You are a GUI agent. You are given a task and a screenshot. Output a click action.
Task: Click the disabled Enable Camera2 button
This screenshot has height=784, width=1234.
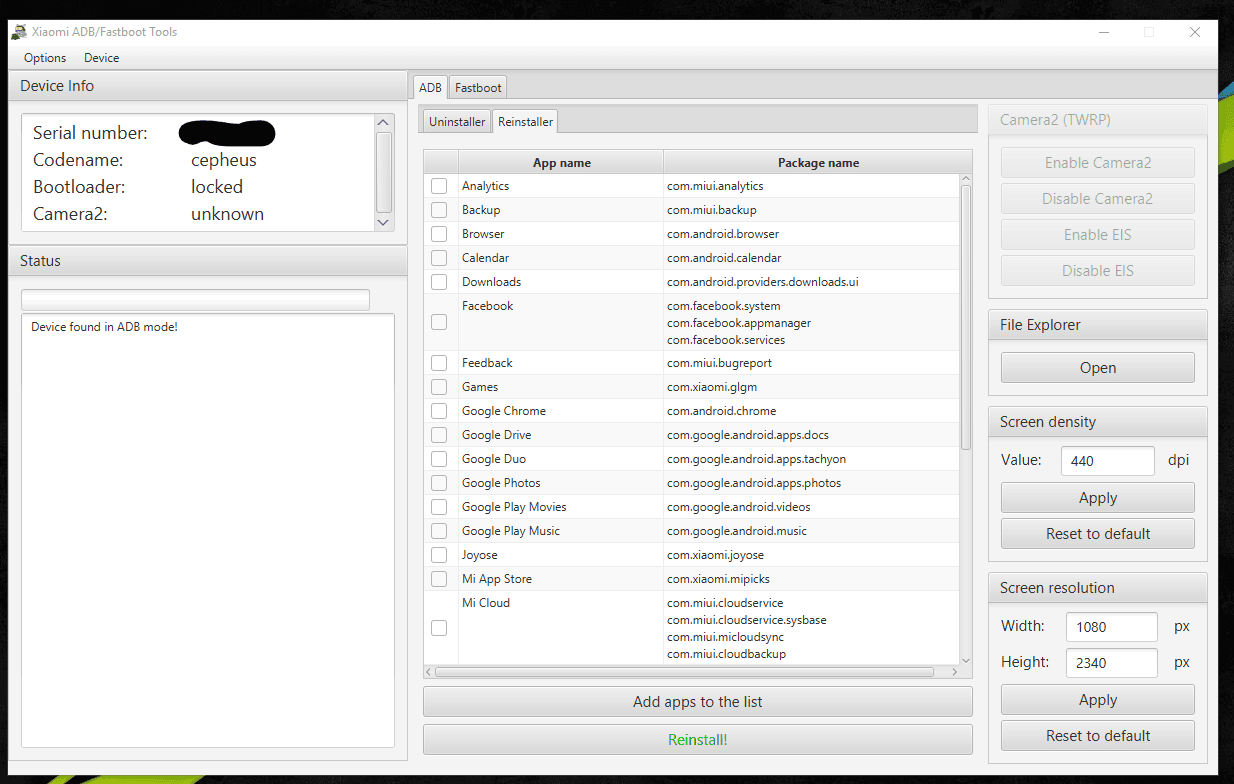tap(1098, 163)
